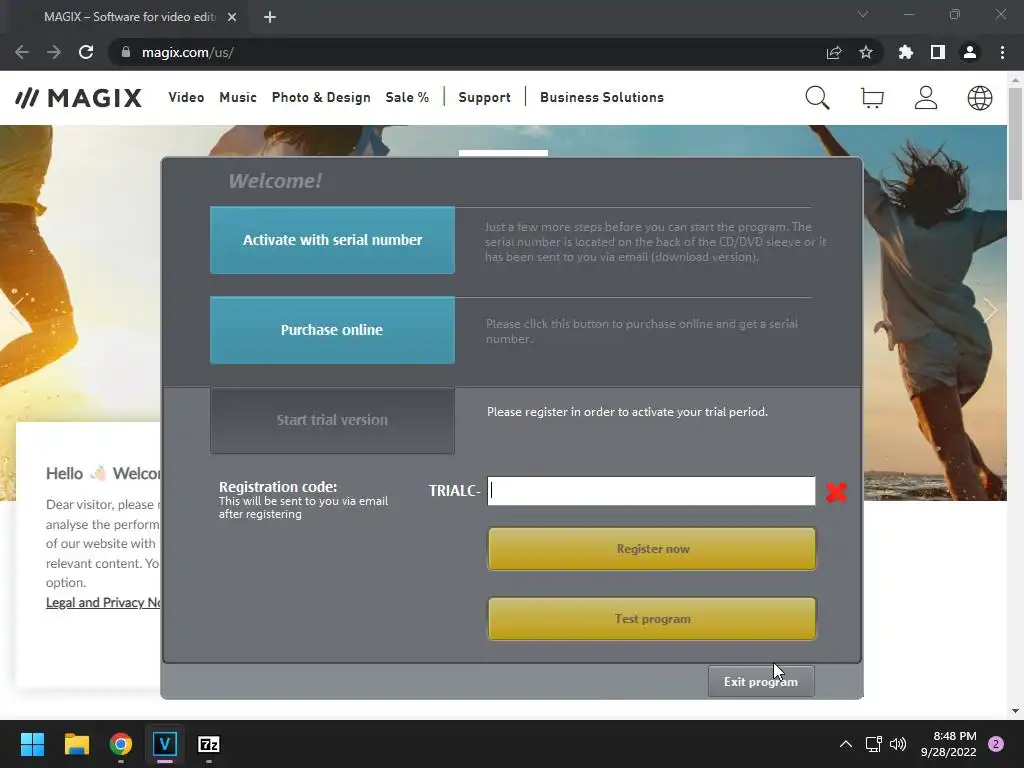Click Activate with serial number button

[x=332, y=240]
